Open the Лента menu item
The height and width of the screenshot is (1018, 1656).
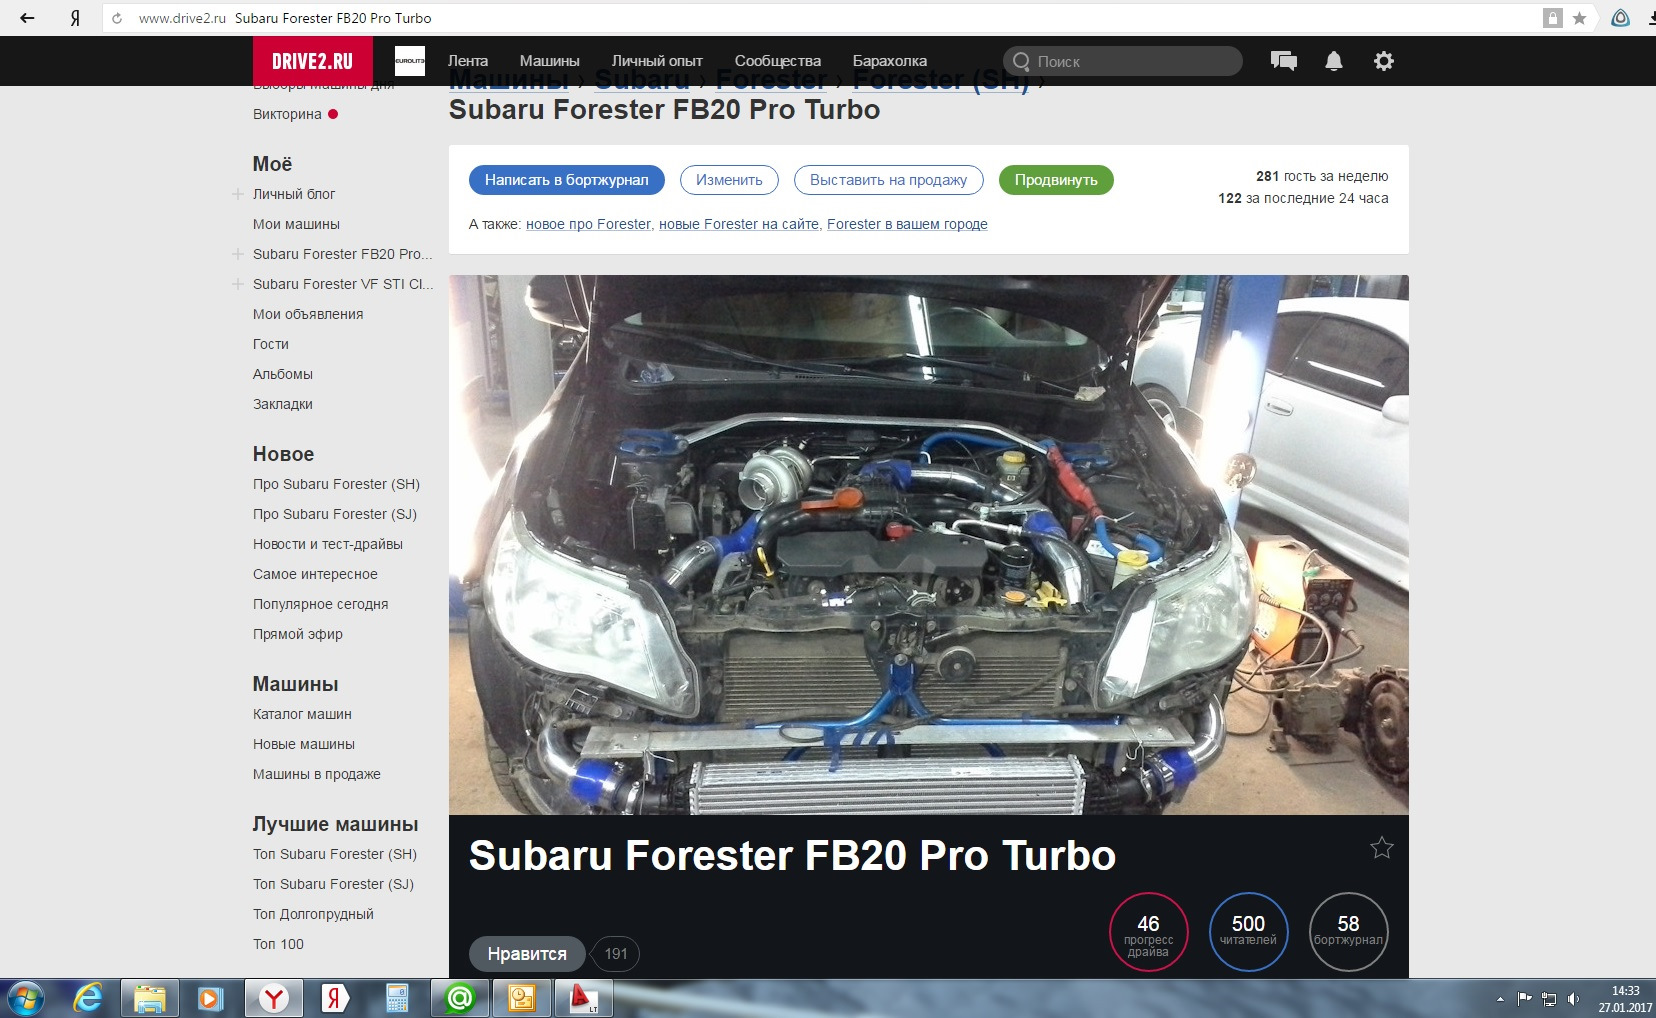point(468,61)
